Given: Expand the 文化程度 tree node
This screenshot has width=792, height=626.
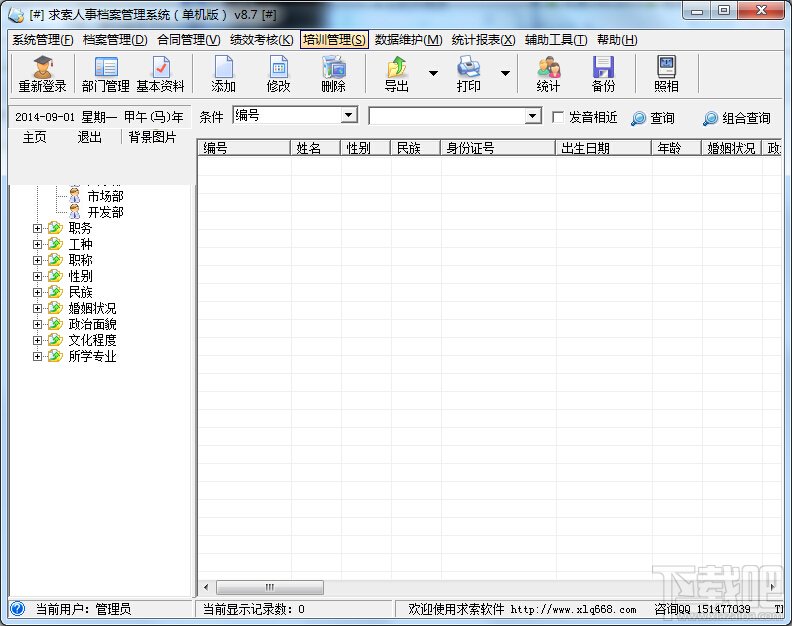Looking at the screenshot, I should click(x=37, y=341).
